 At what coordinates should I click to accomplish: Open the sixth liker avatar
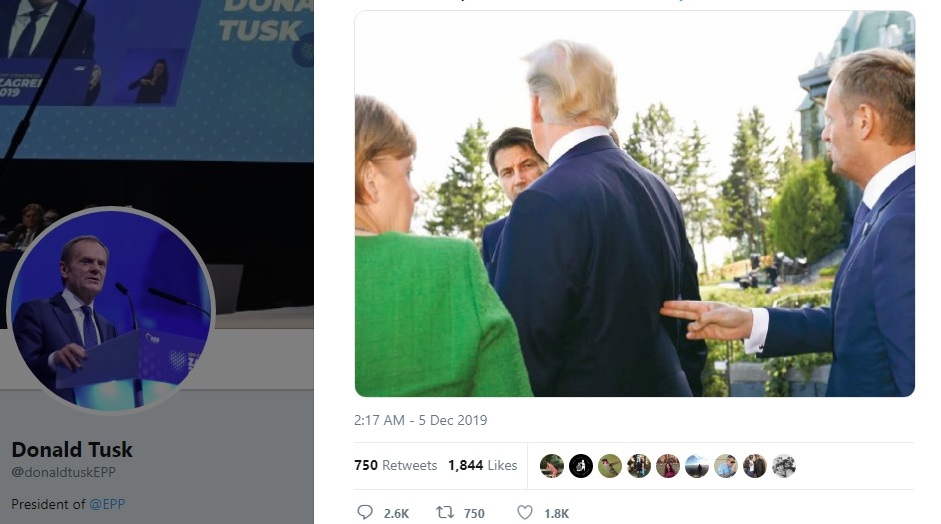697,466
